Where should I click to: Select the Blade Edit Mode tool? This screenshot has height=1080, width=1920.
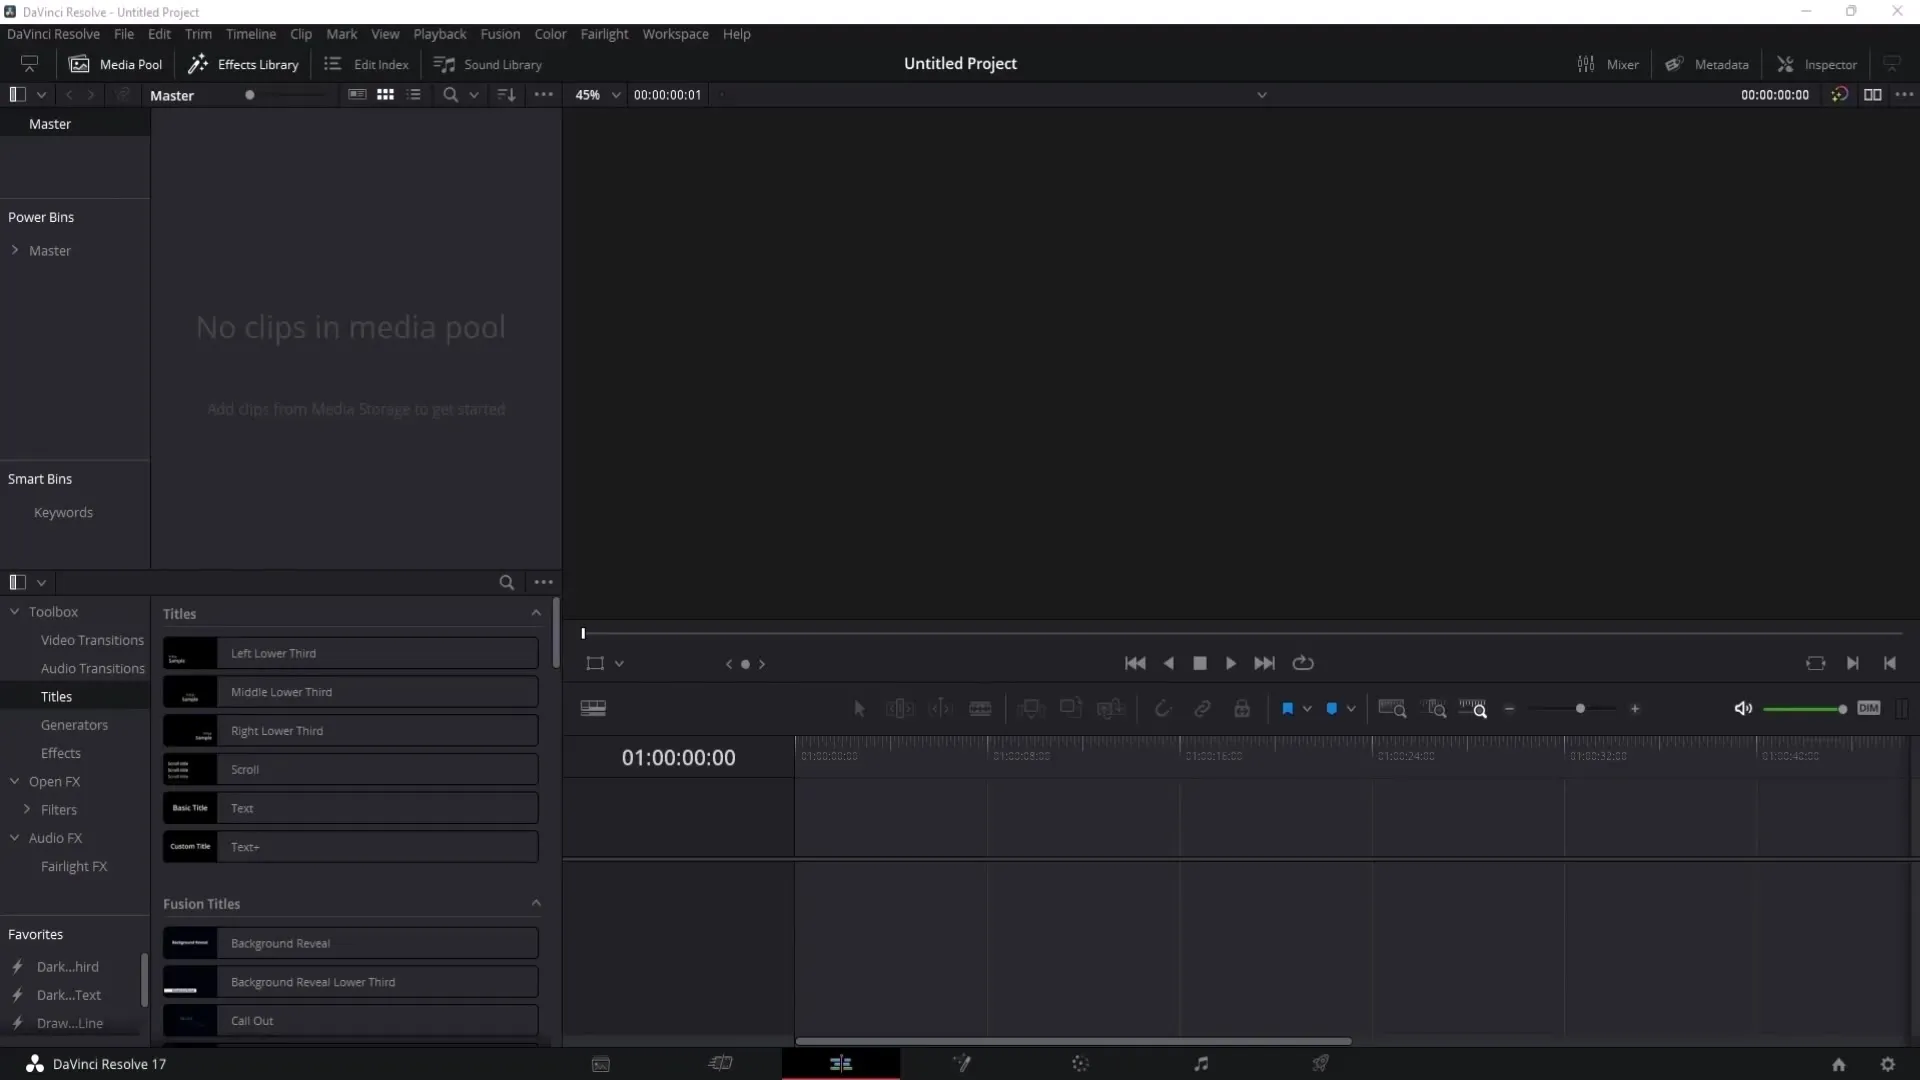point(981,709)
